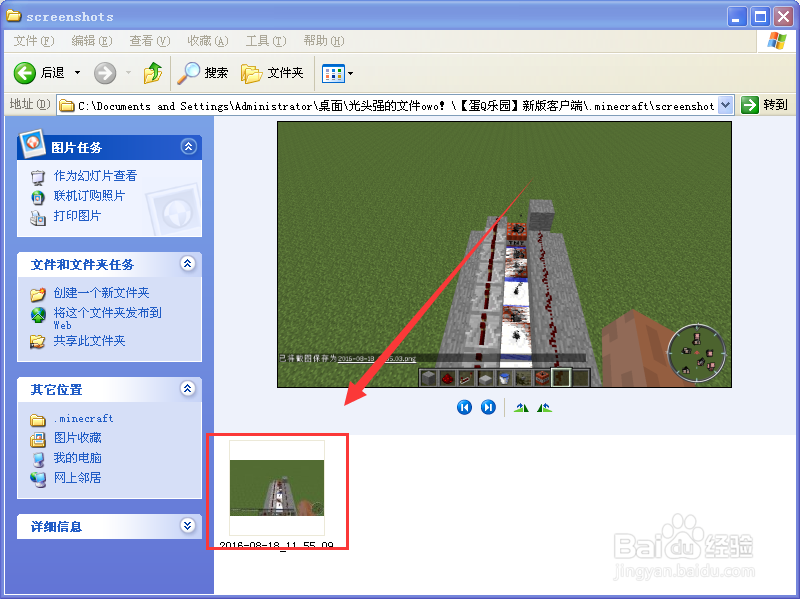This screenshot has height=599, width=800.
Task: Click 创建一个新文件夹
Action: pyautogui.click(x=102, y=293)
